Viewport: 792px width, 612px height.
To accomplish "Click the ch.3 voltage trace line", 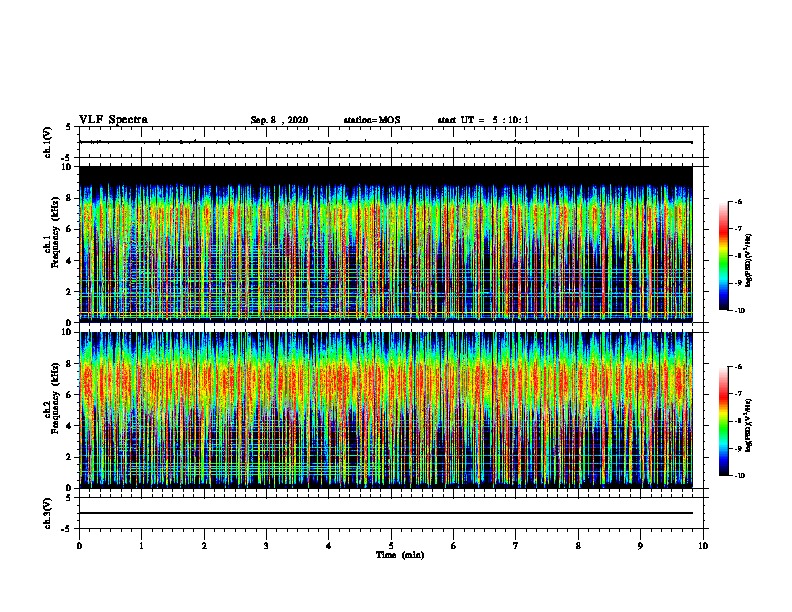I will point(386,513).
